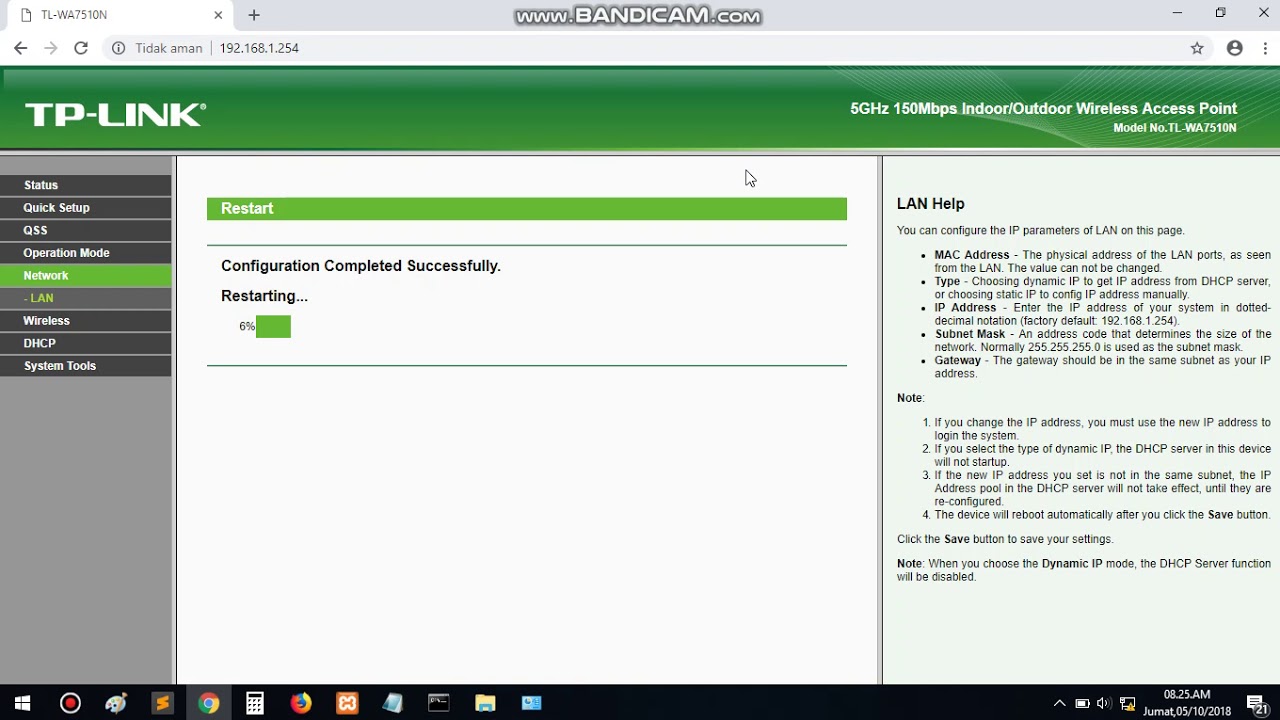Close the TL-WA7510N tab

coord(218,15)
